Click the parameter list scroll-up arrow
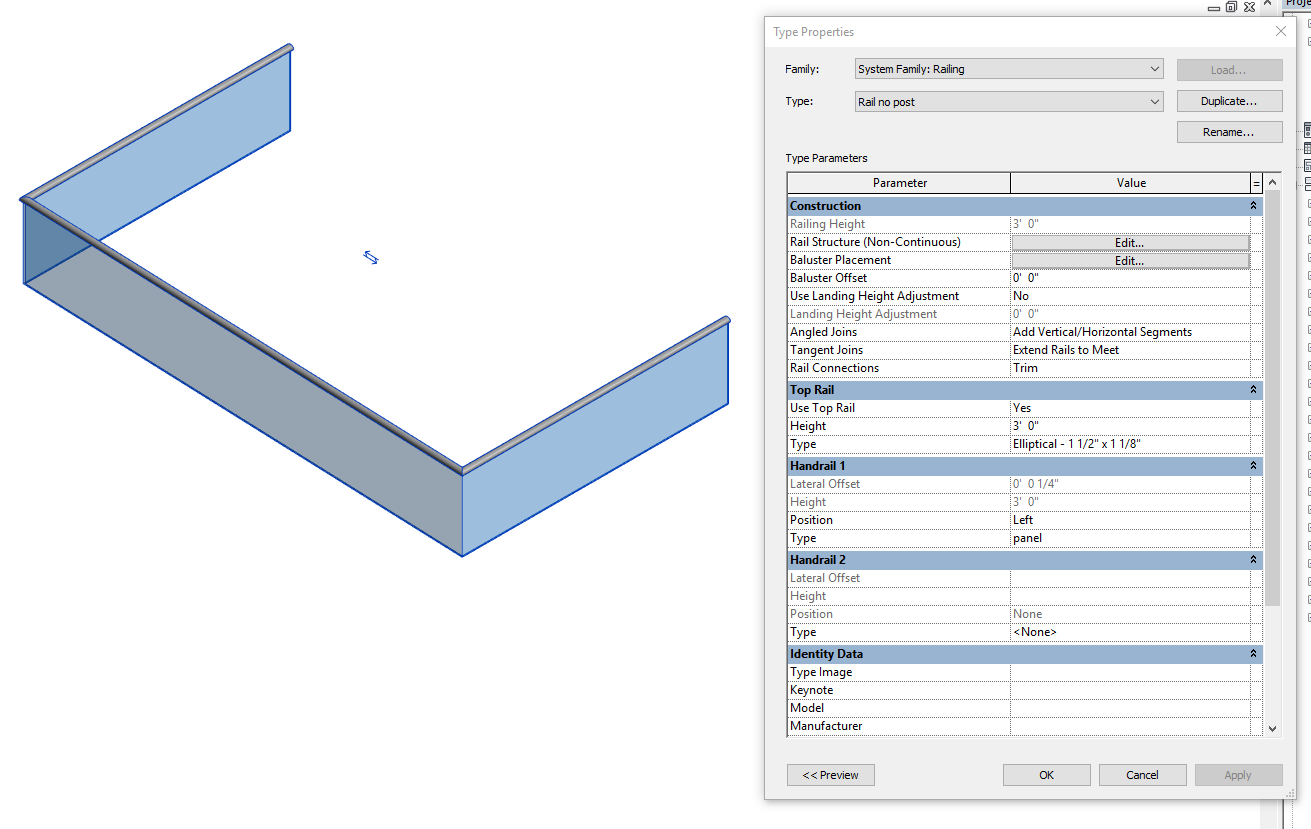The image size is (1311, 829). [1271, 182]
